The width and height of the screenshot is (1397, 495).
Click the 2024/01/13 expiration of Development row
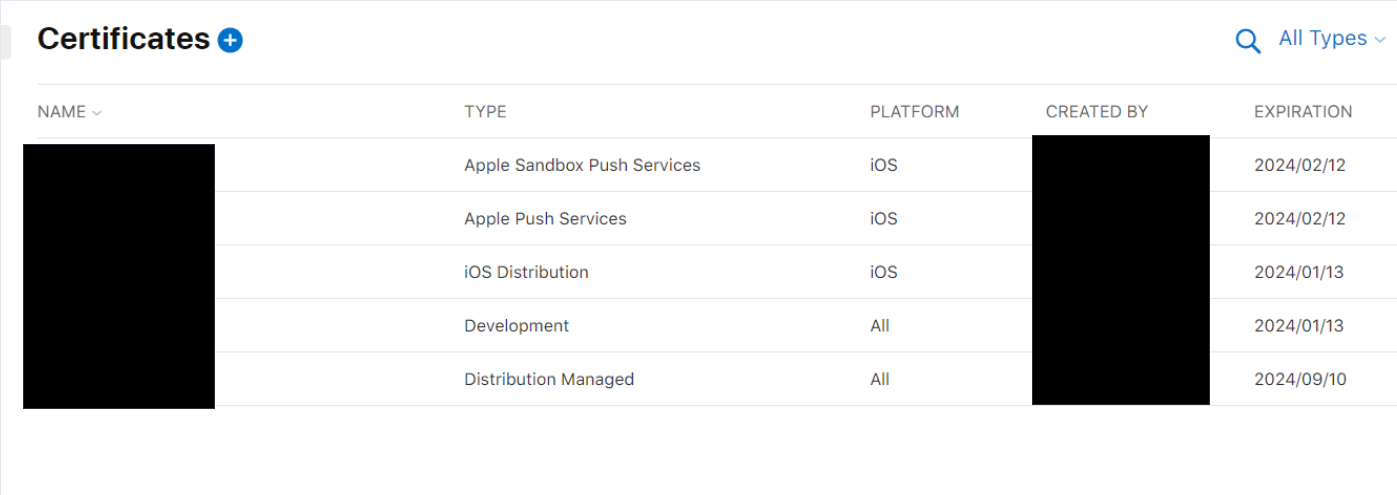point(1299,326)
